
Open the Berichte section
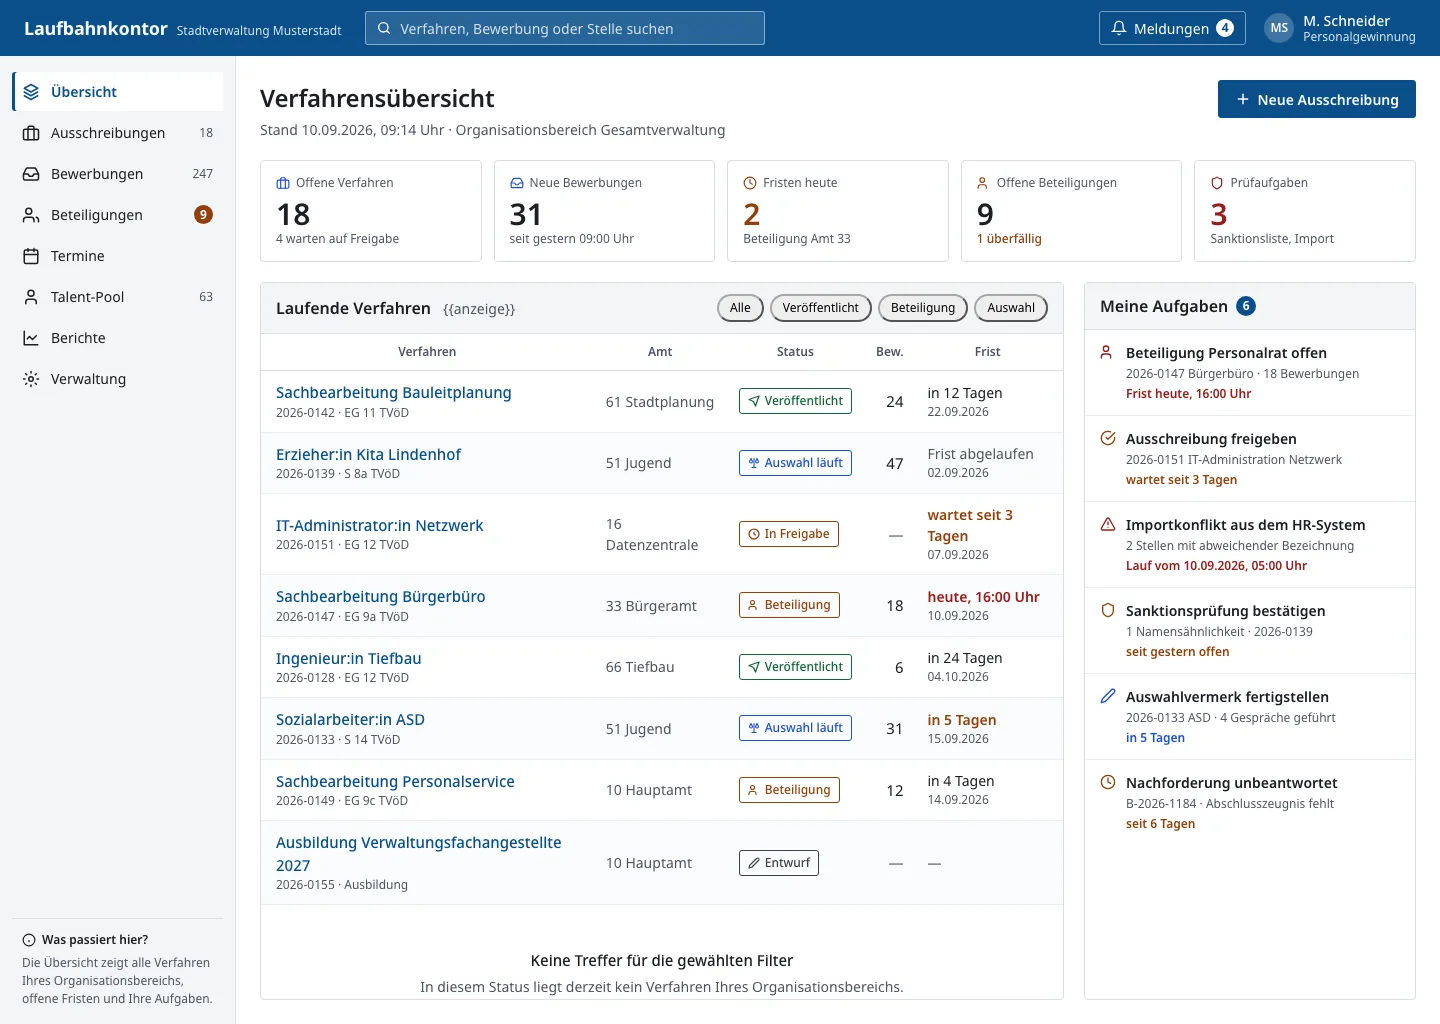(x=118, y=338)
